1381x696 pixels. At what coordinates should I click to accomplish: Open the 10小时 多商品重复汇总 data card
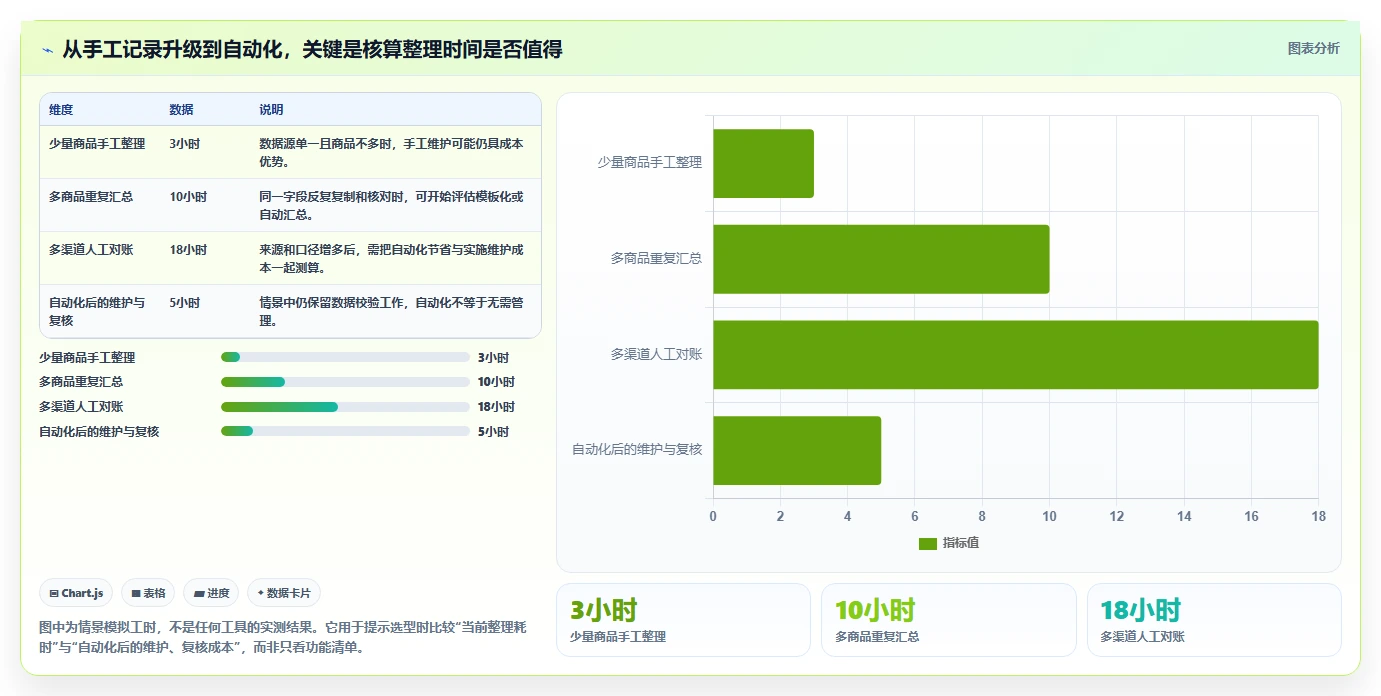tap(948, 620)
